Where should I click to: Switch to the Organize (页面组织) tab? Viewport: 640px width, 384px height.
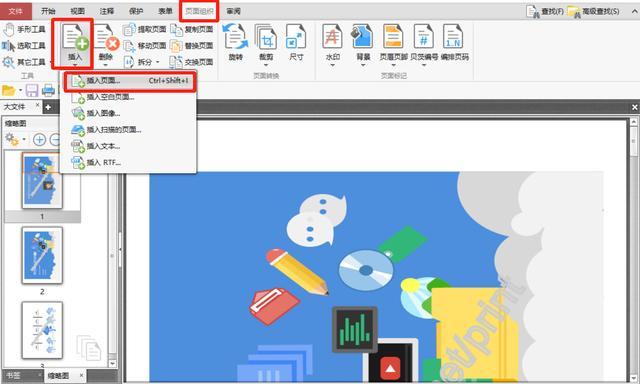[x=199, y=11]
